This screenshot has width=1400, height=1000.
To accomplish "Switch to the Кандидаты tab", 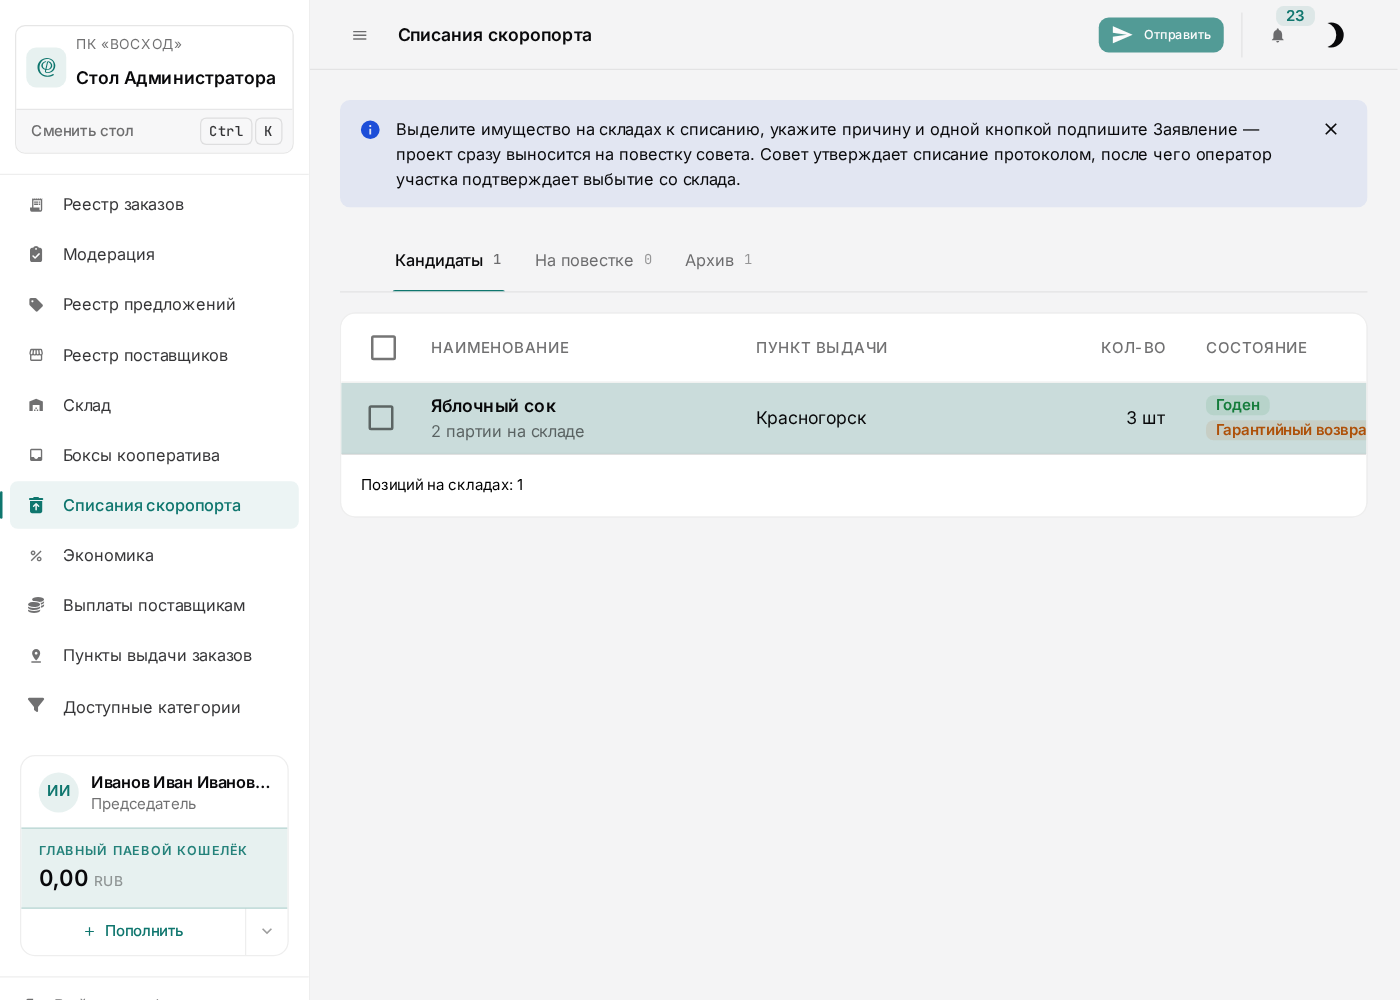I will tap(448, 260).
